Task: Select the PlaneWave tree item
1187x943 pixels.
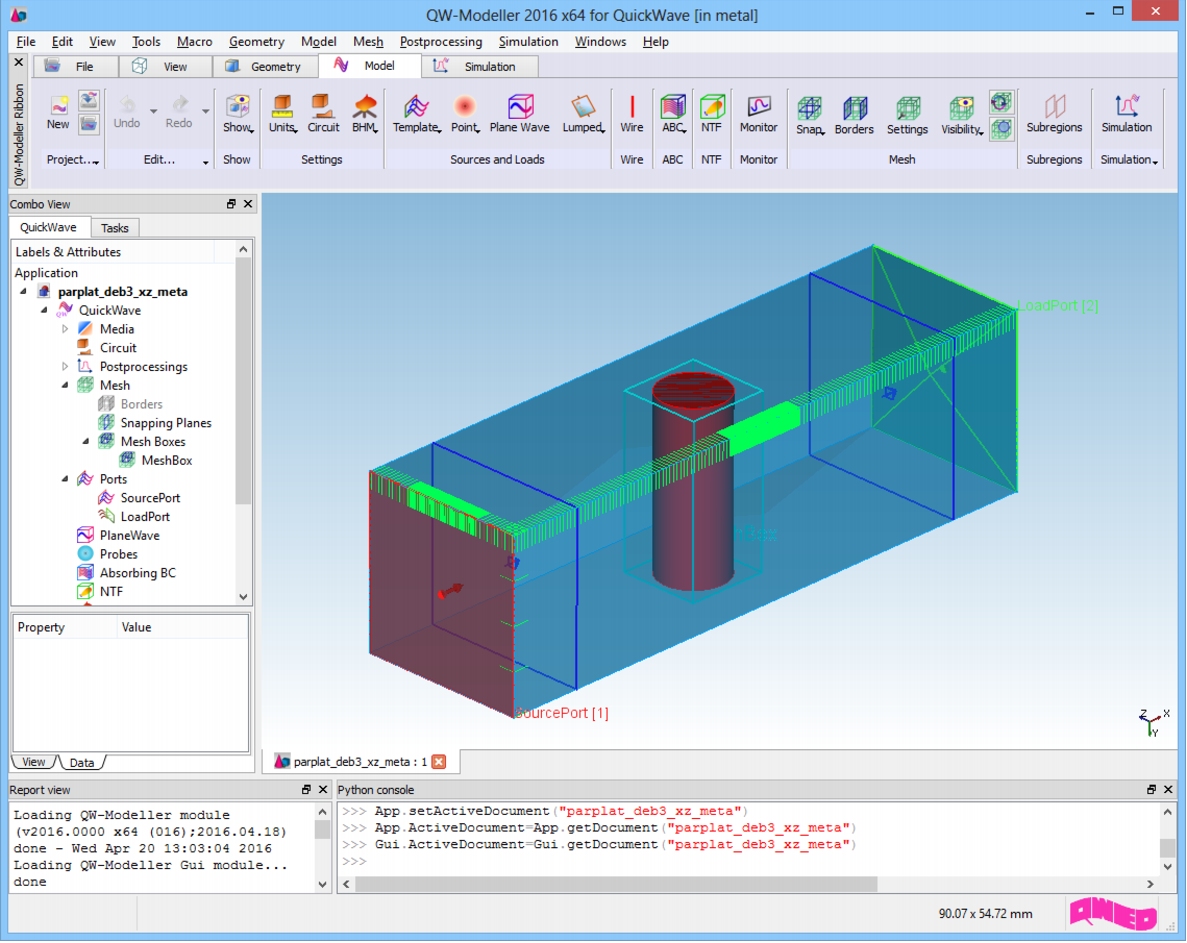Action: coord(129,535)
